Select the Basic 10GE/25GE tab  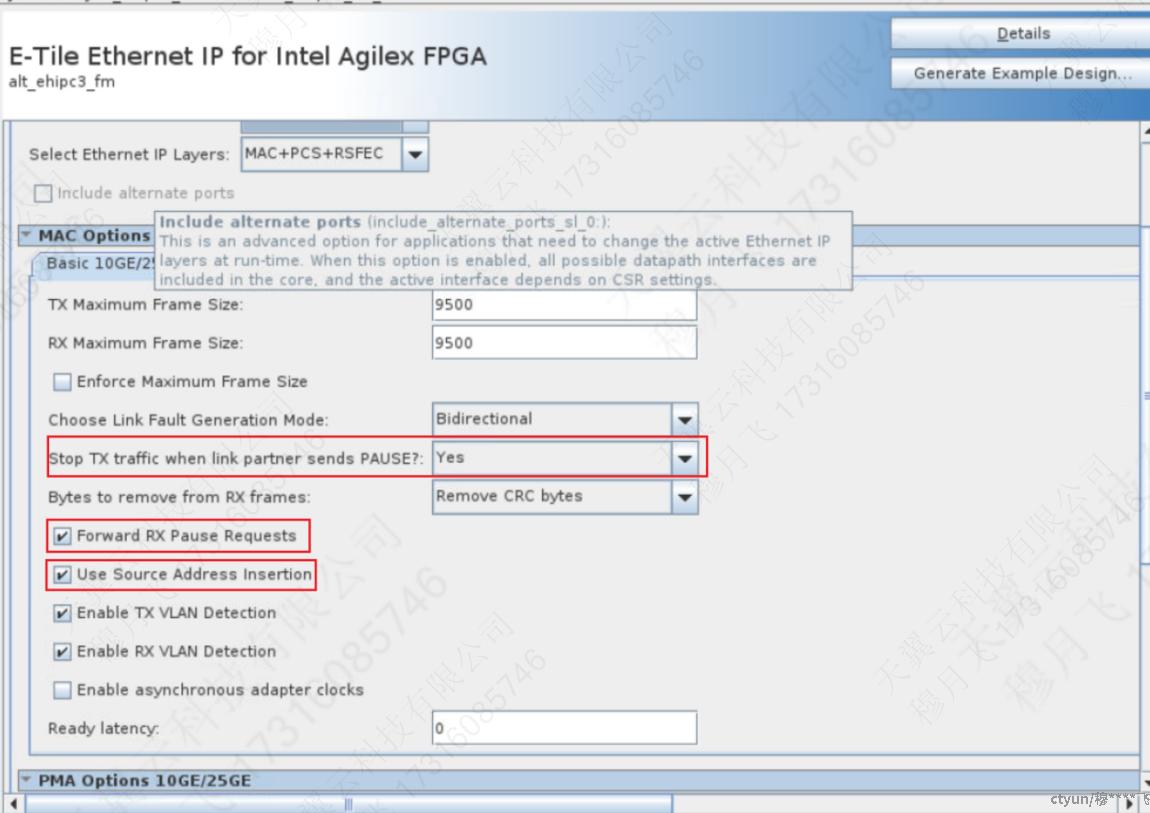(x=97, y=263)
